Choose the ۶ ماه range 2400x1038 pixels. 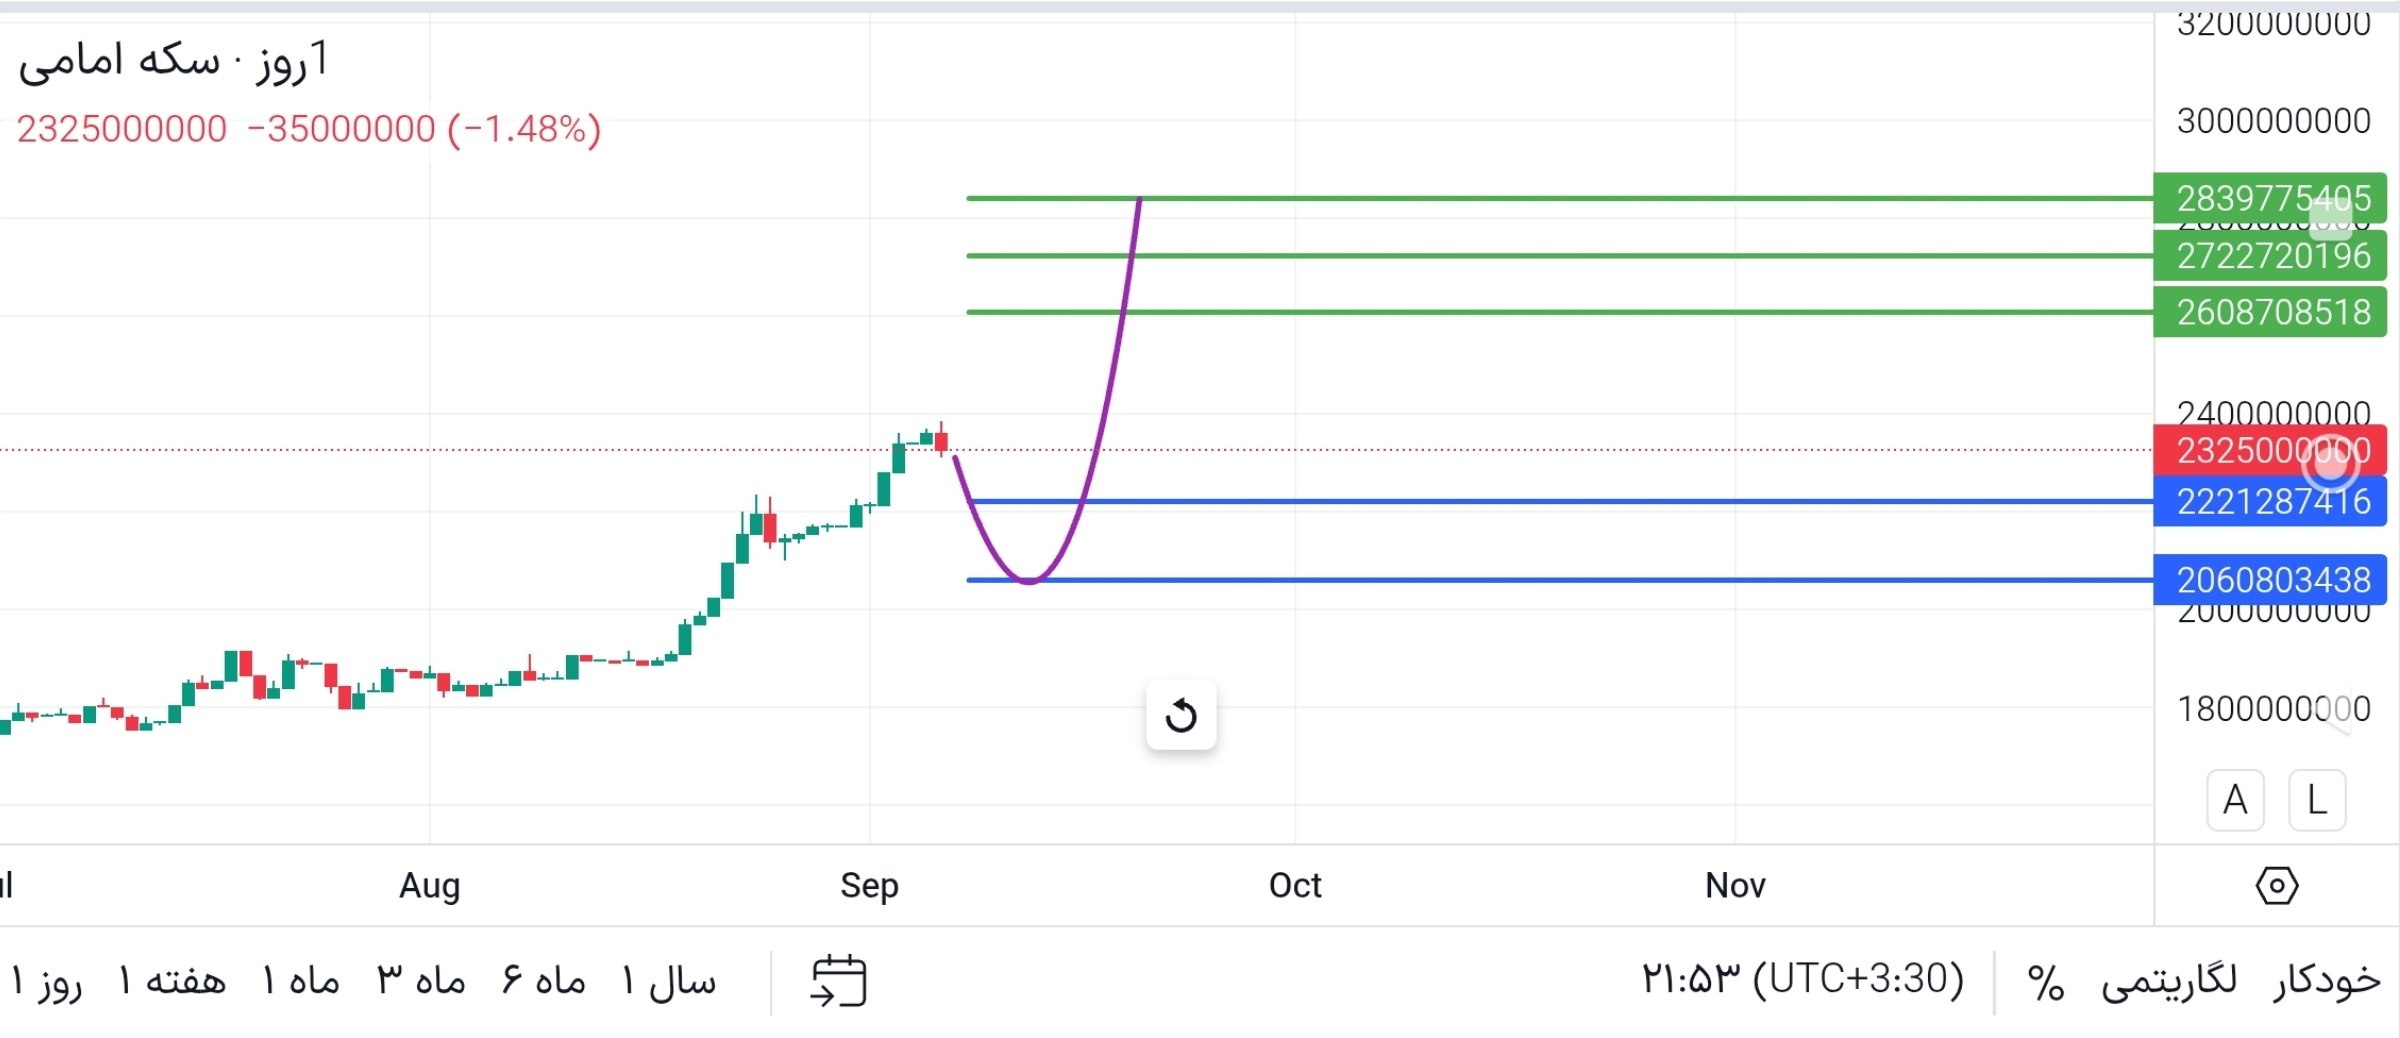point(543,982)
